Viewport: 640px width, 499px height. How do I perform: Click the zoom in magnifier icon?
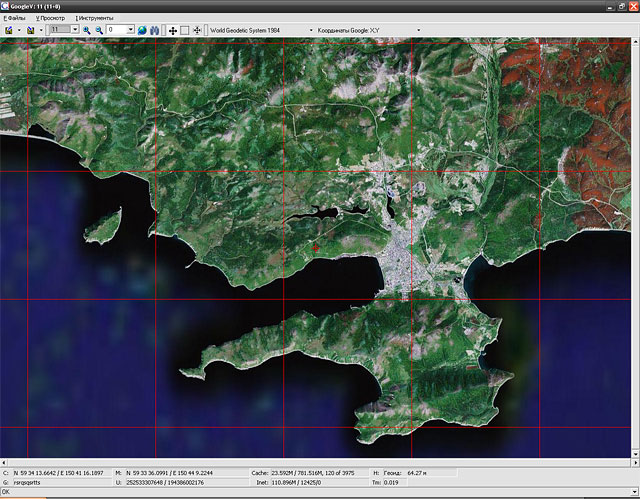pos(87,30)
